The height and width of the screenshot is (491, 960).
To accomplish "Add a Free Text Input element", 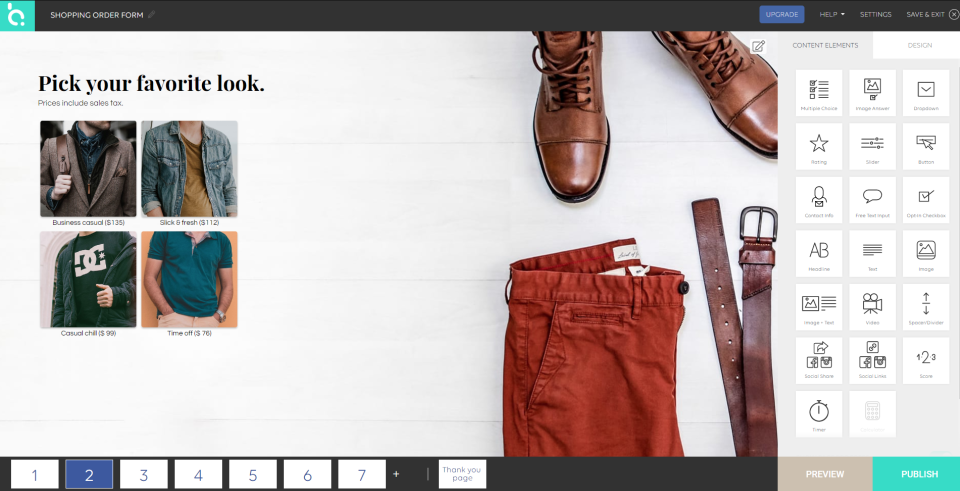I will click(872, 200).
